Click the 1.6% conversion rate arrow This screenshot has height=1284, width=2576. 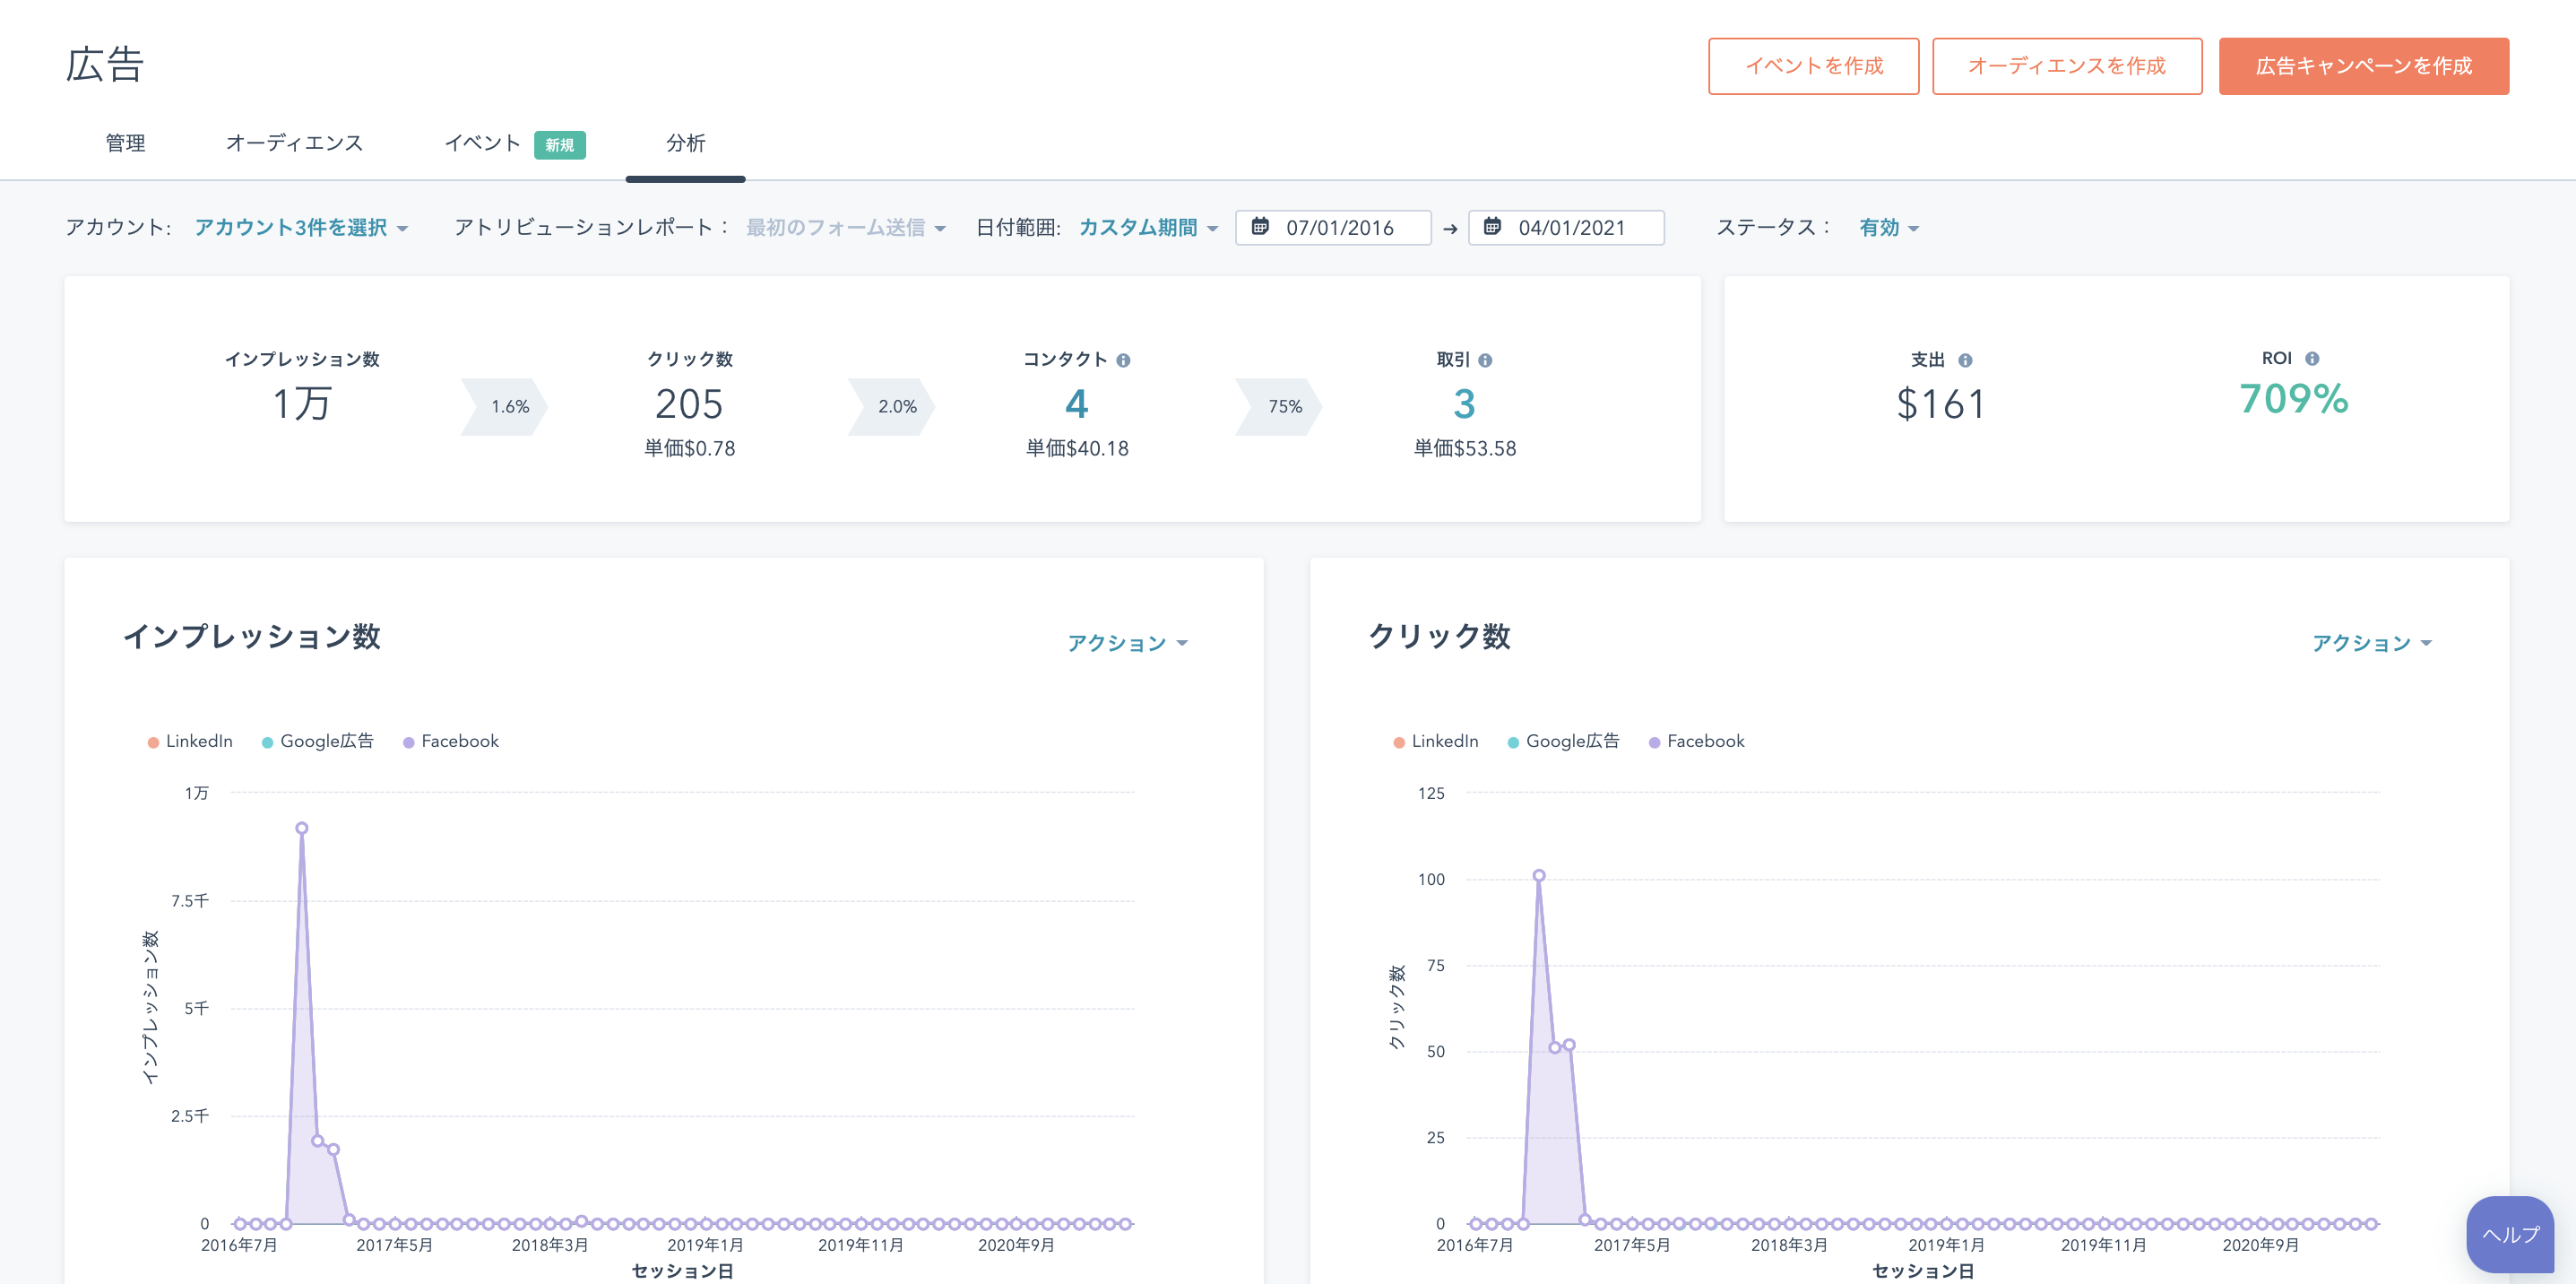[x=504, y=406]
